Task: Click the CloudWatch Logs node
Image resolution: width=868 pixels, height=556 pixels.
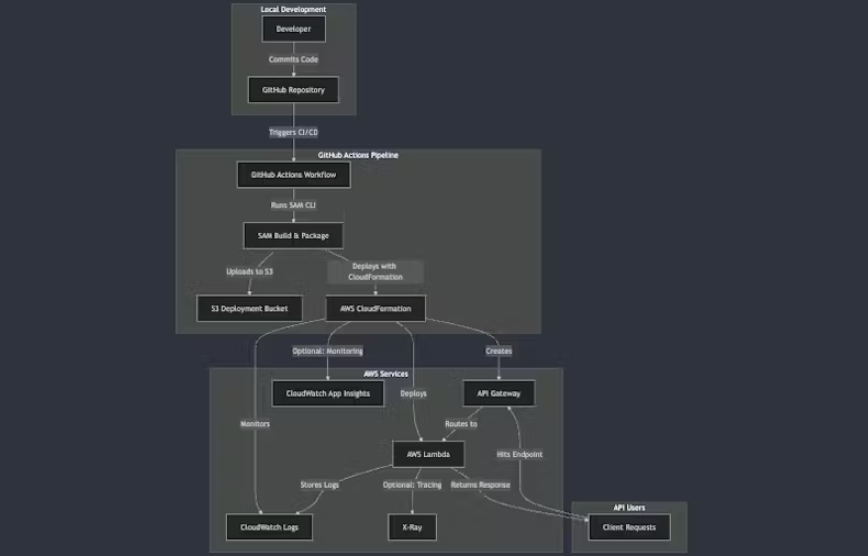Action: [269, 527]
